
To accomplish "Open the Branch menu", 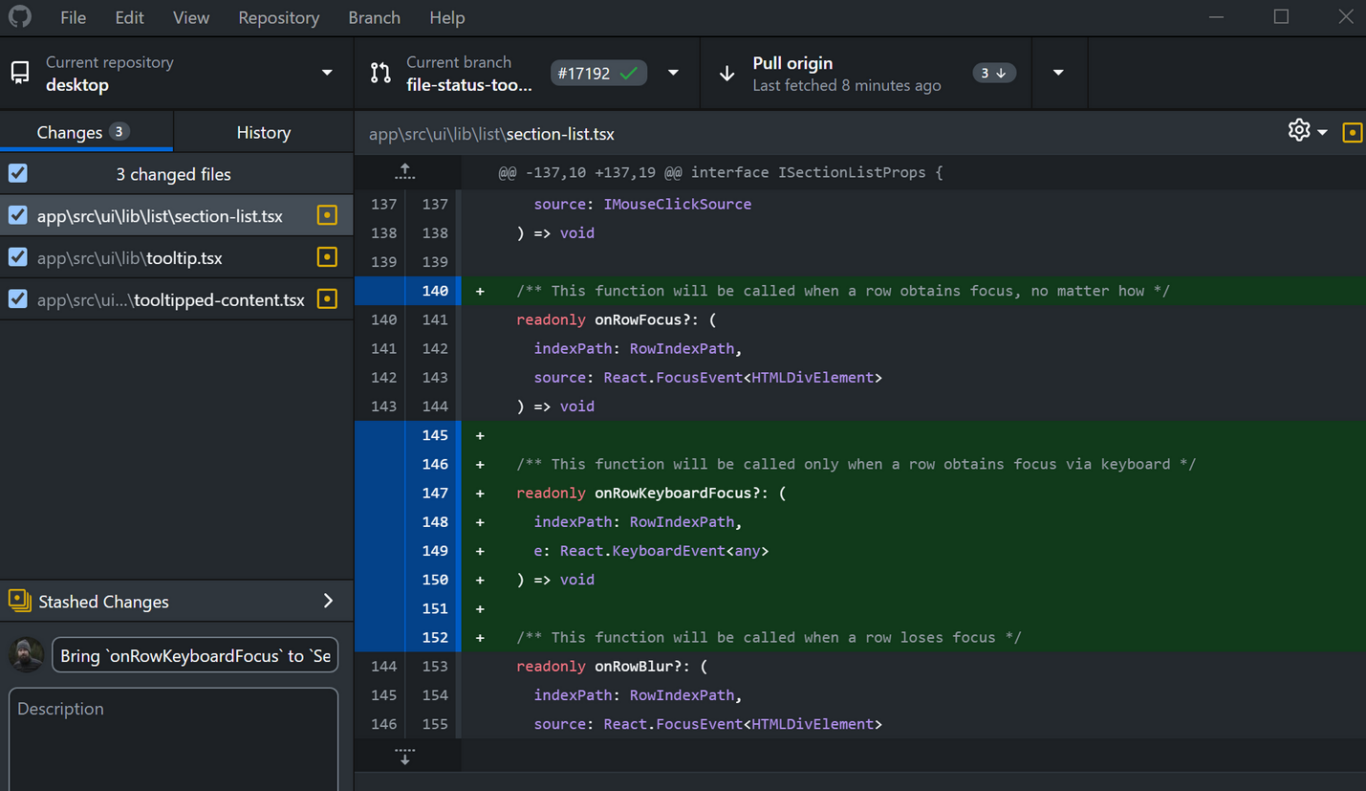I will 374,17.
